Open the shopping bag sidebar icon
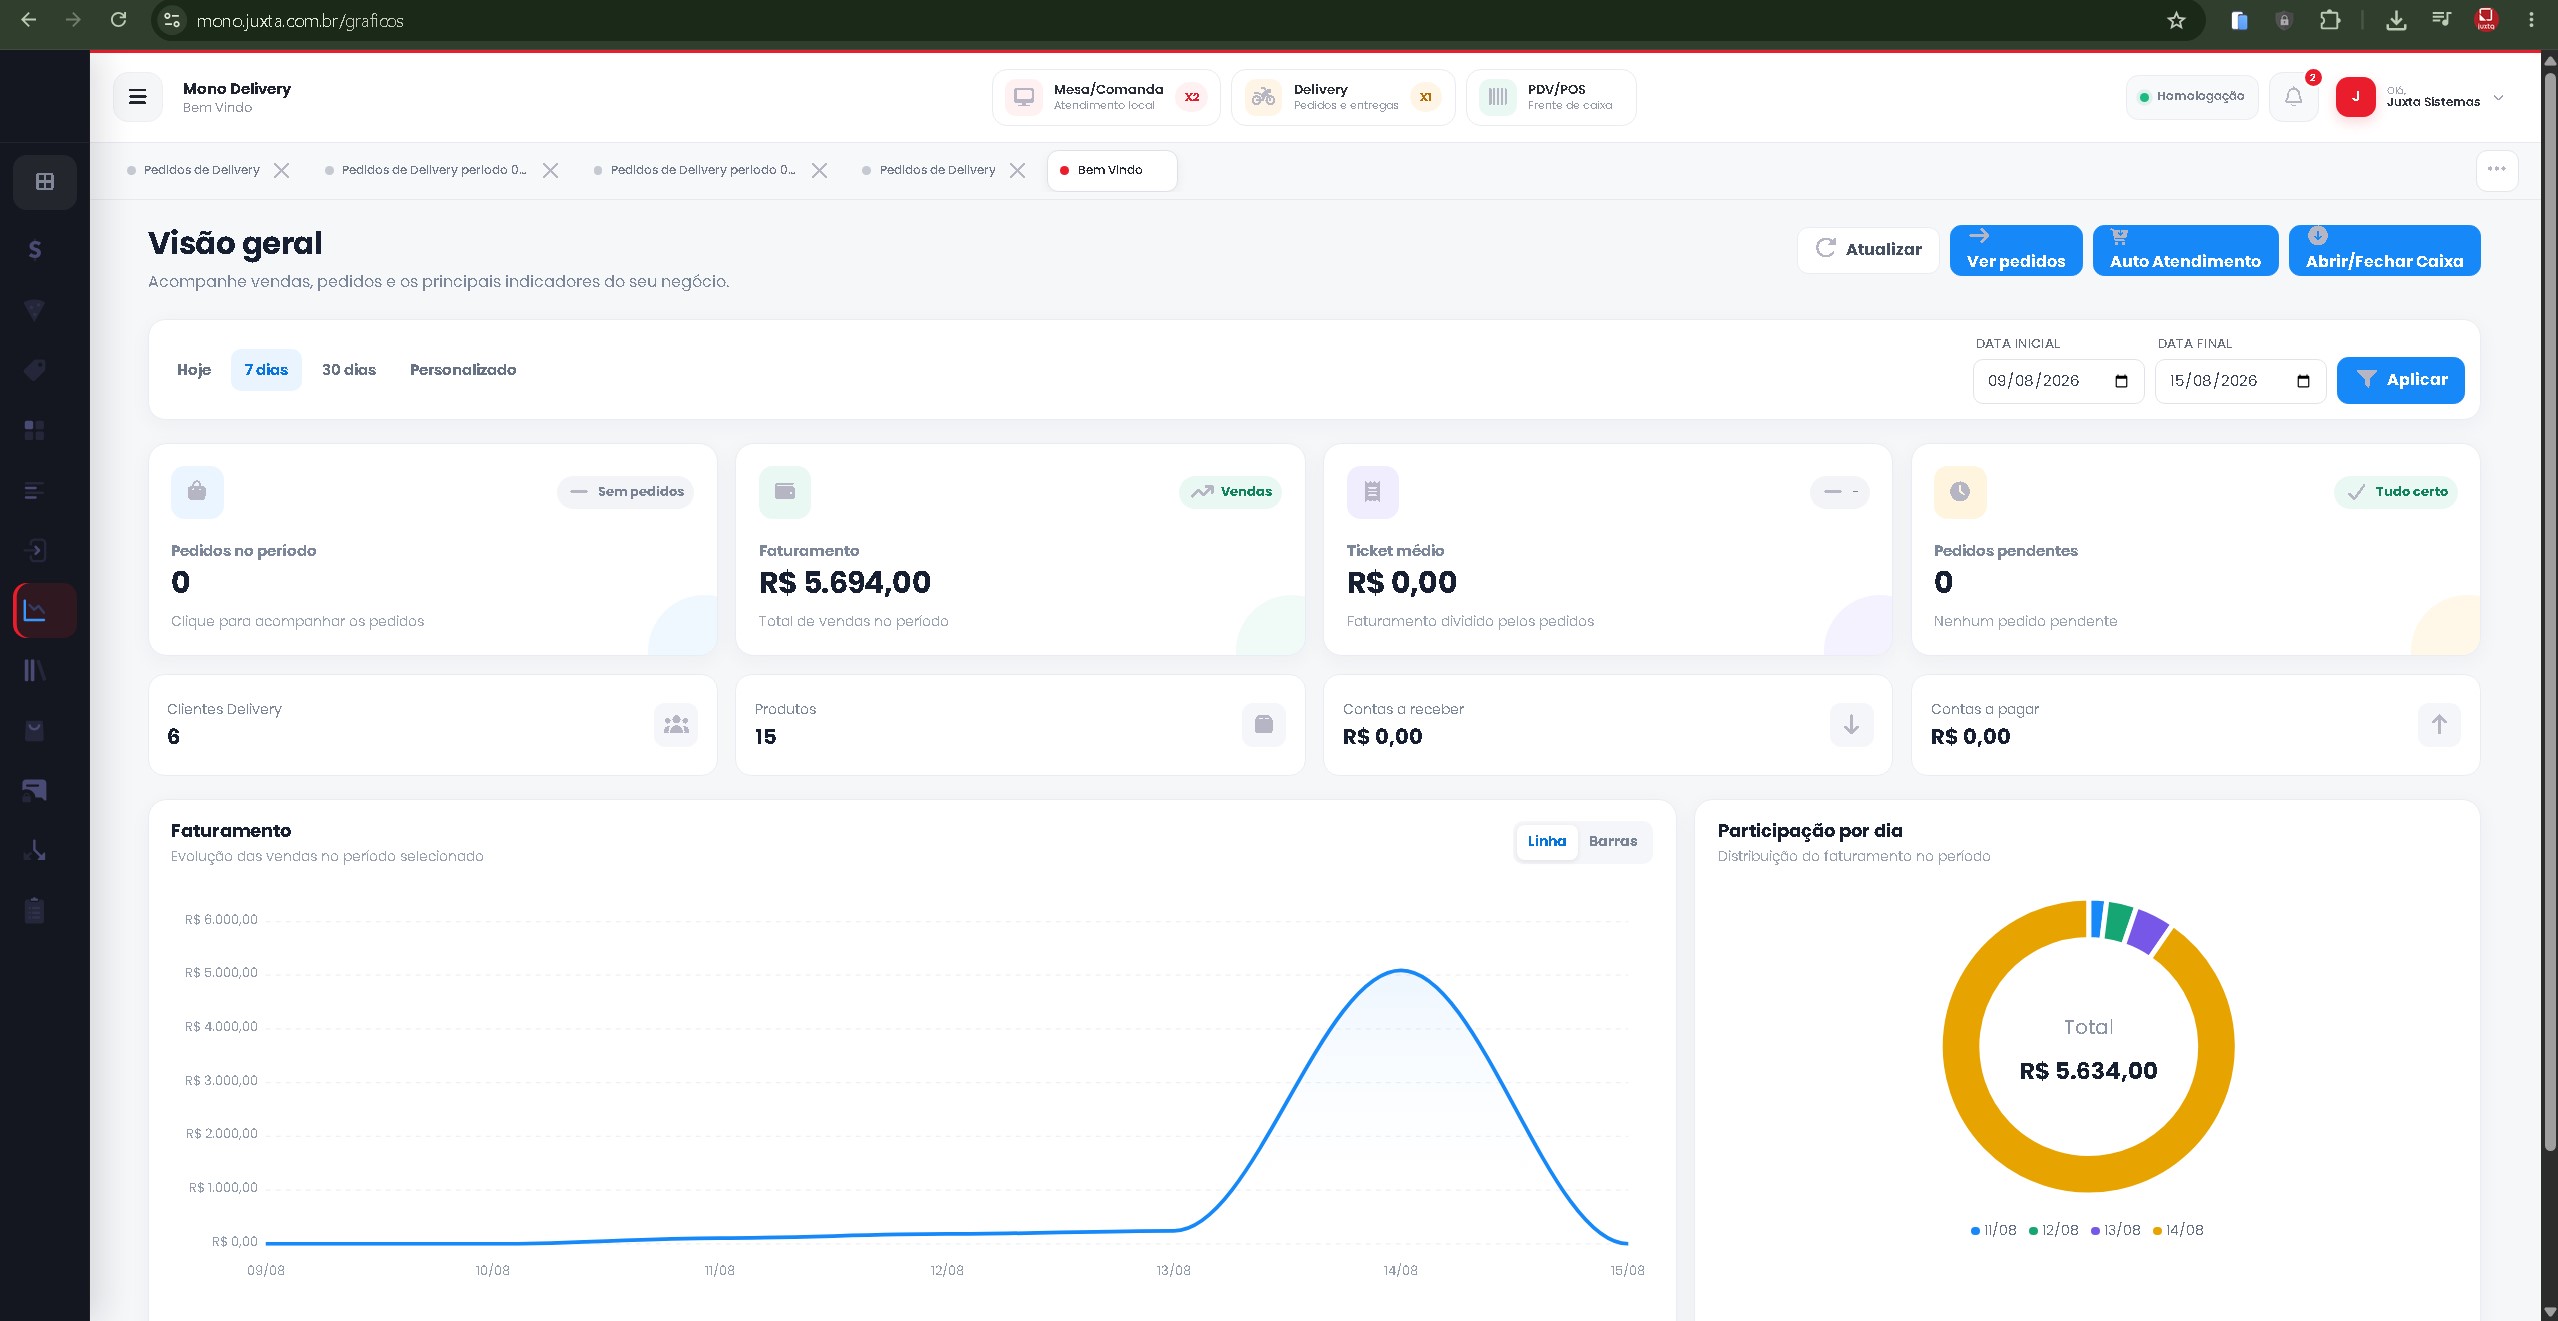Image resolution: width=2558 pixels, height=1321 pixels. pyautogui.click(x=35, y=730)
